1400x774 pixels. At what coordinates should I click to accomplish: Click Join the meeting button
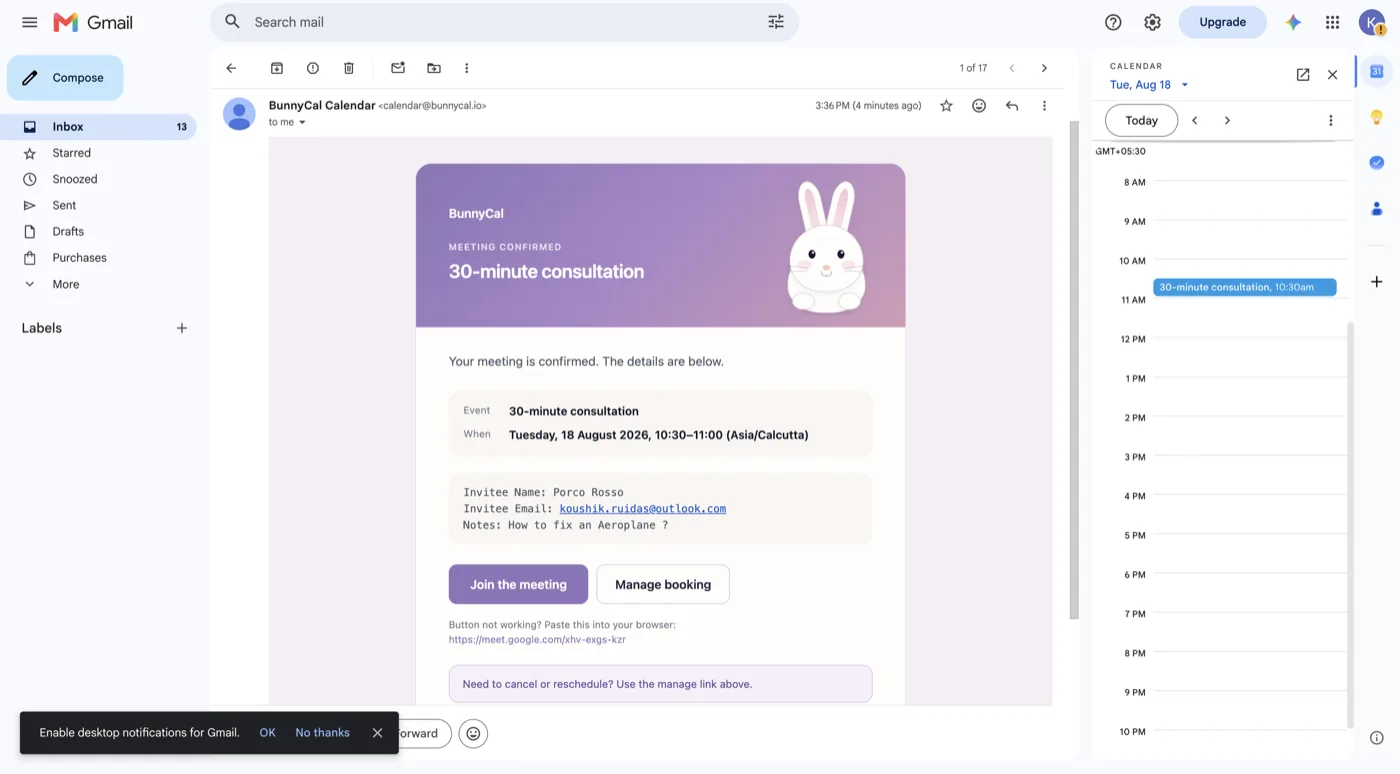pyautogui.click(x=518, y=584)
